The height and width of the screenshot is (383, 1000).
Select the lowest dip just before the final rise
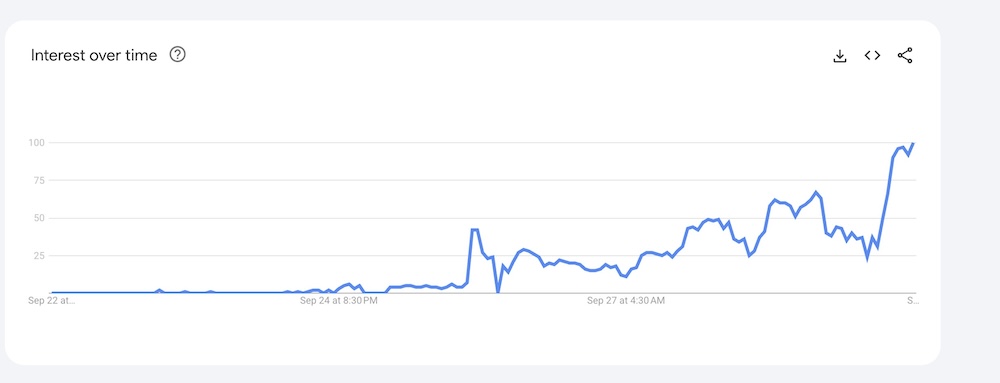point(867,257)
